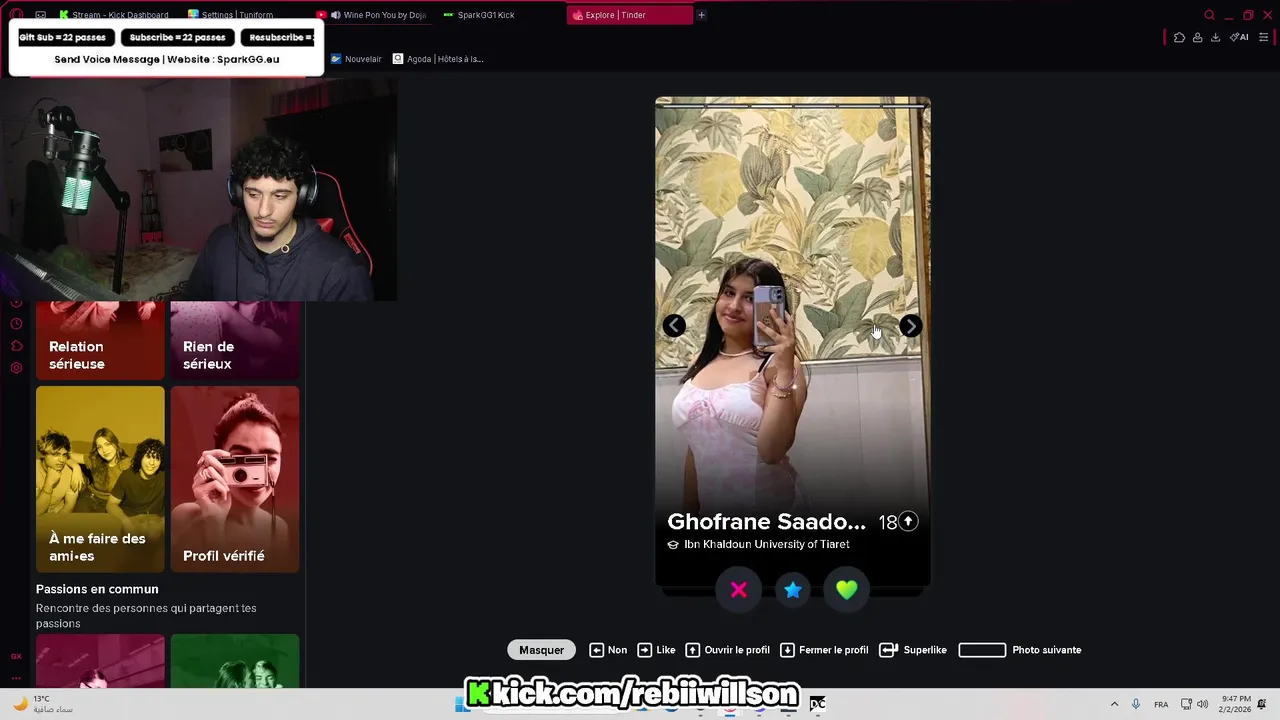Open the Nouvelair bookmark

356,59
